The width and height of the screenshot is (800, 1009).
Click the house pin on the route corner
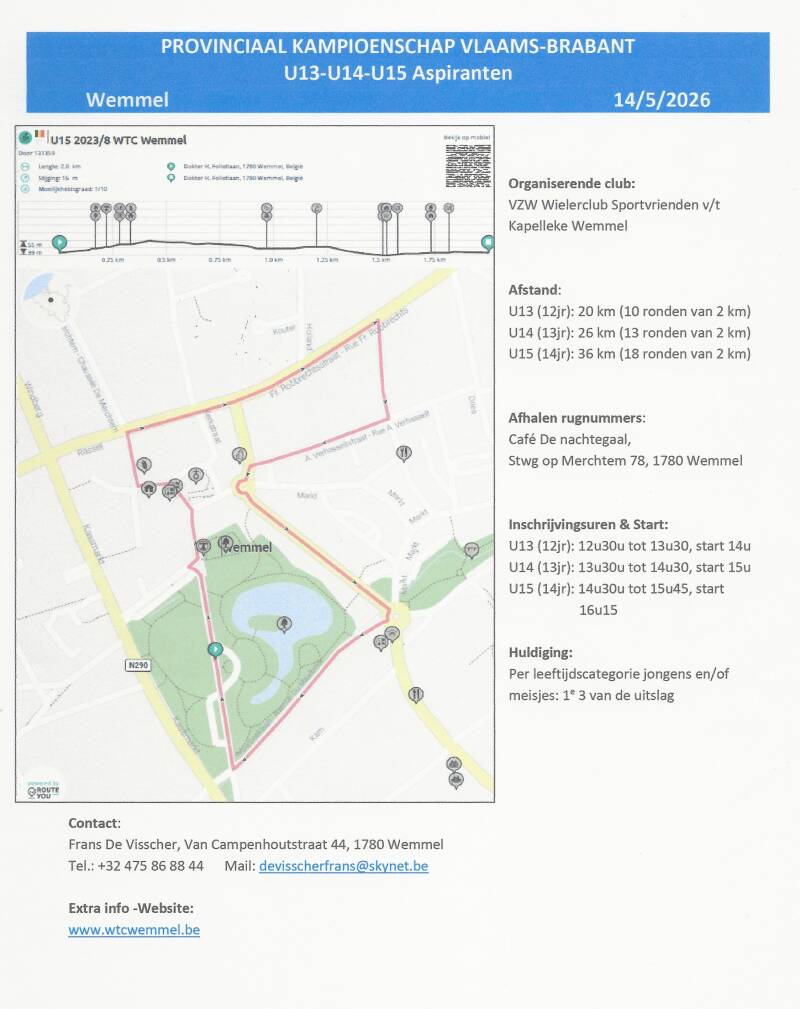tap(149, 490)
